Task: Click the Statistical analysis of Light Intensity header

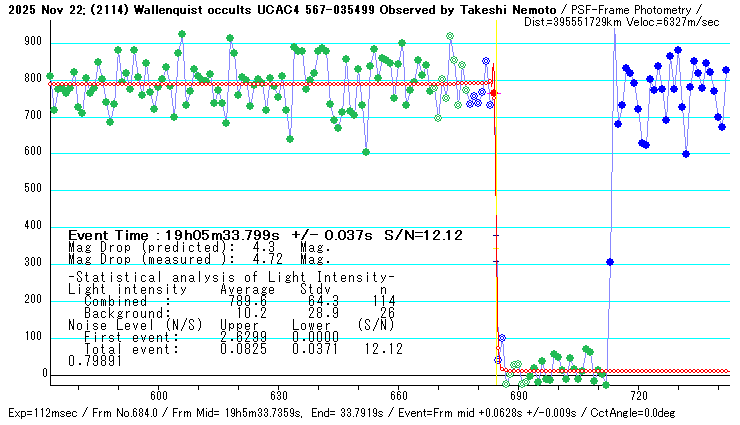Action: (x=231, y=277)
